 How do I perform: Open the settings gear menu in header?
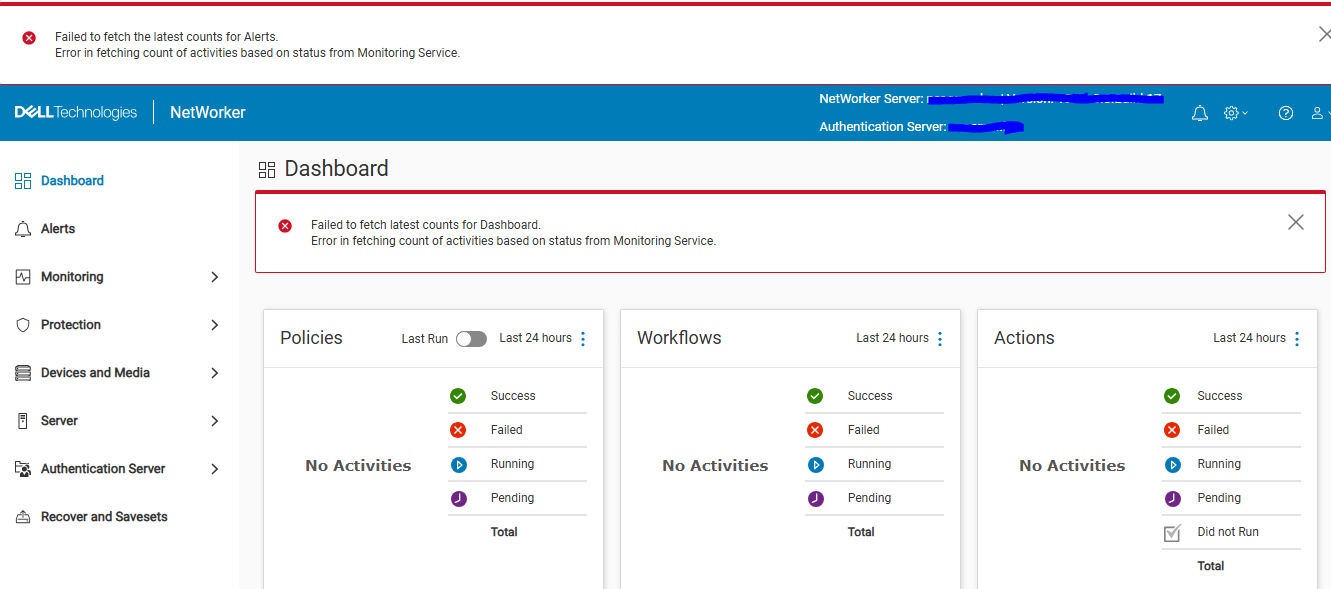1236,113
